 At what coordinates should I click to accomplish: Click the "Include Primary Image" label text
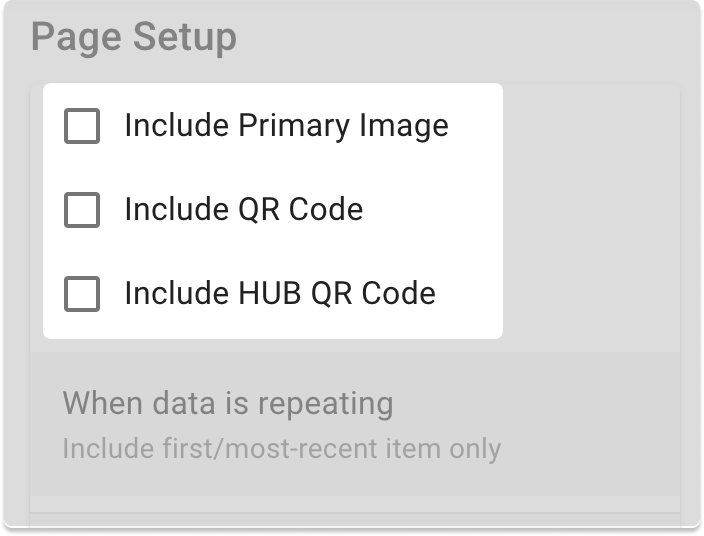click(x=286, y=127)
